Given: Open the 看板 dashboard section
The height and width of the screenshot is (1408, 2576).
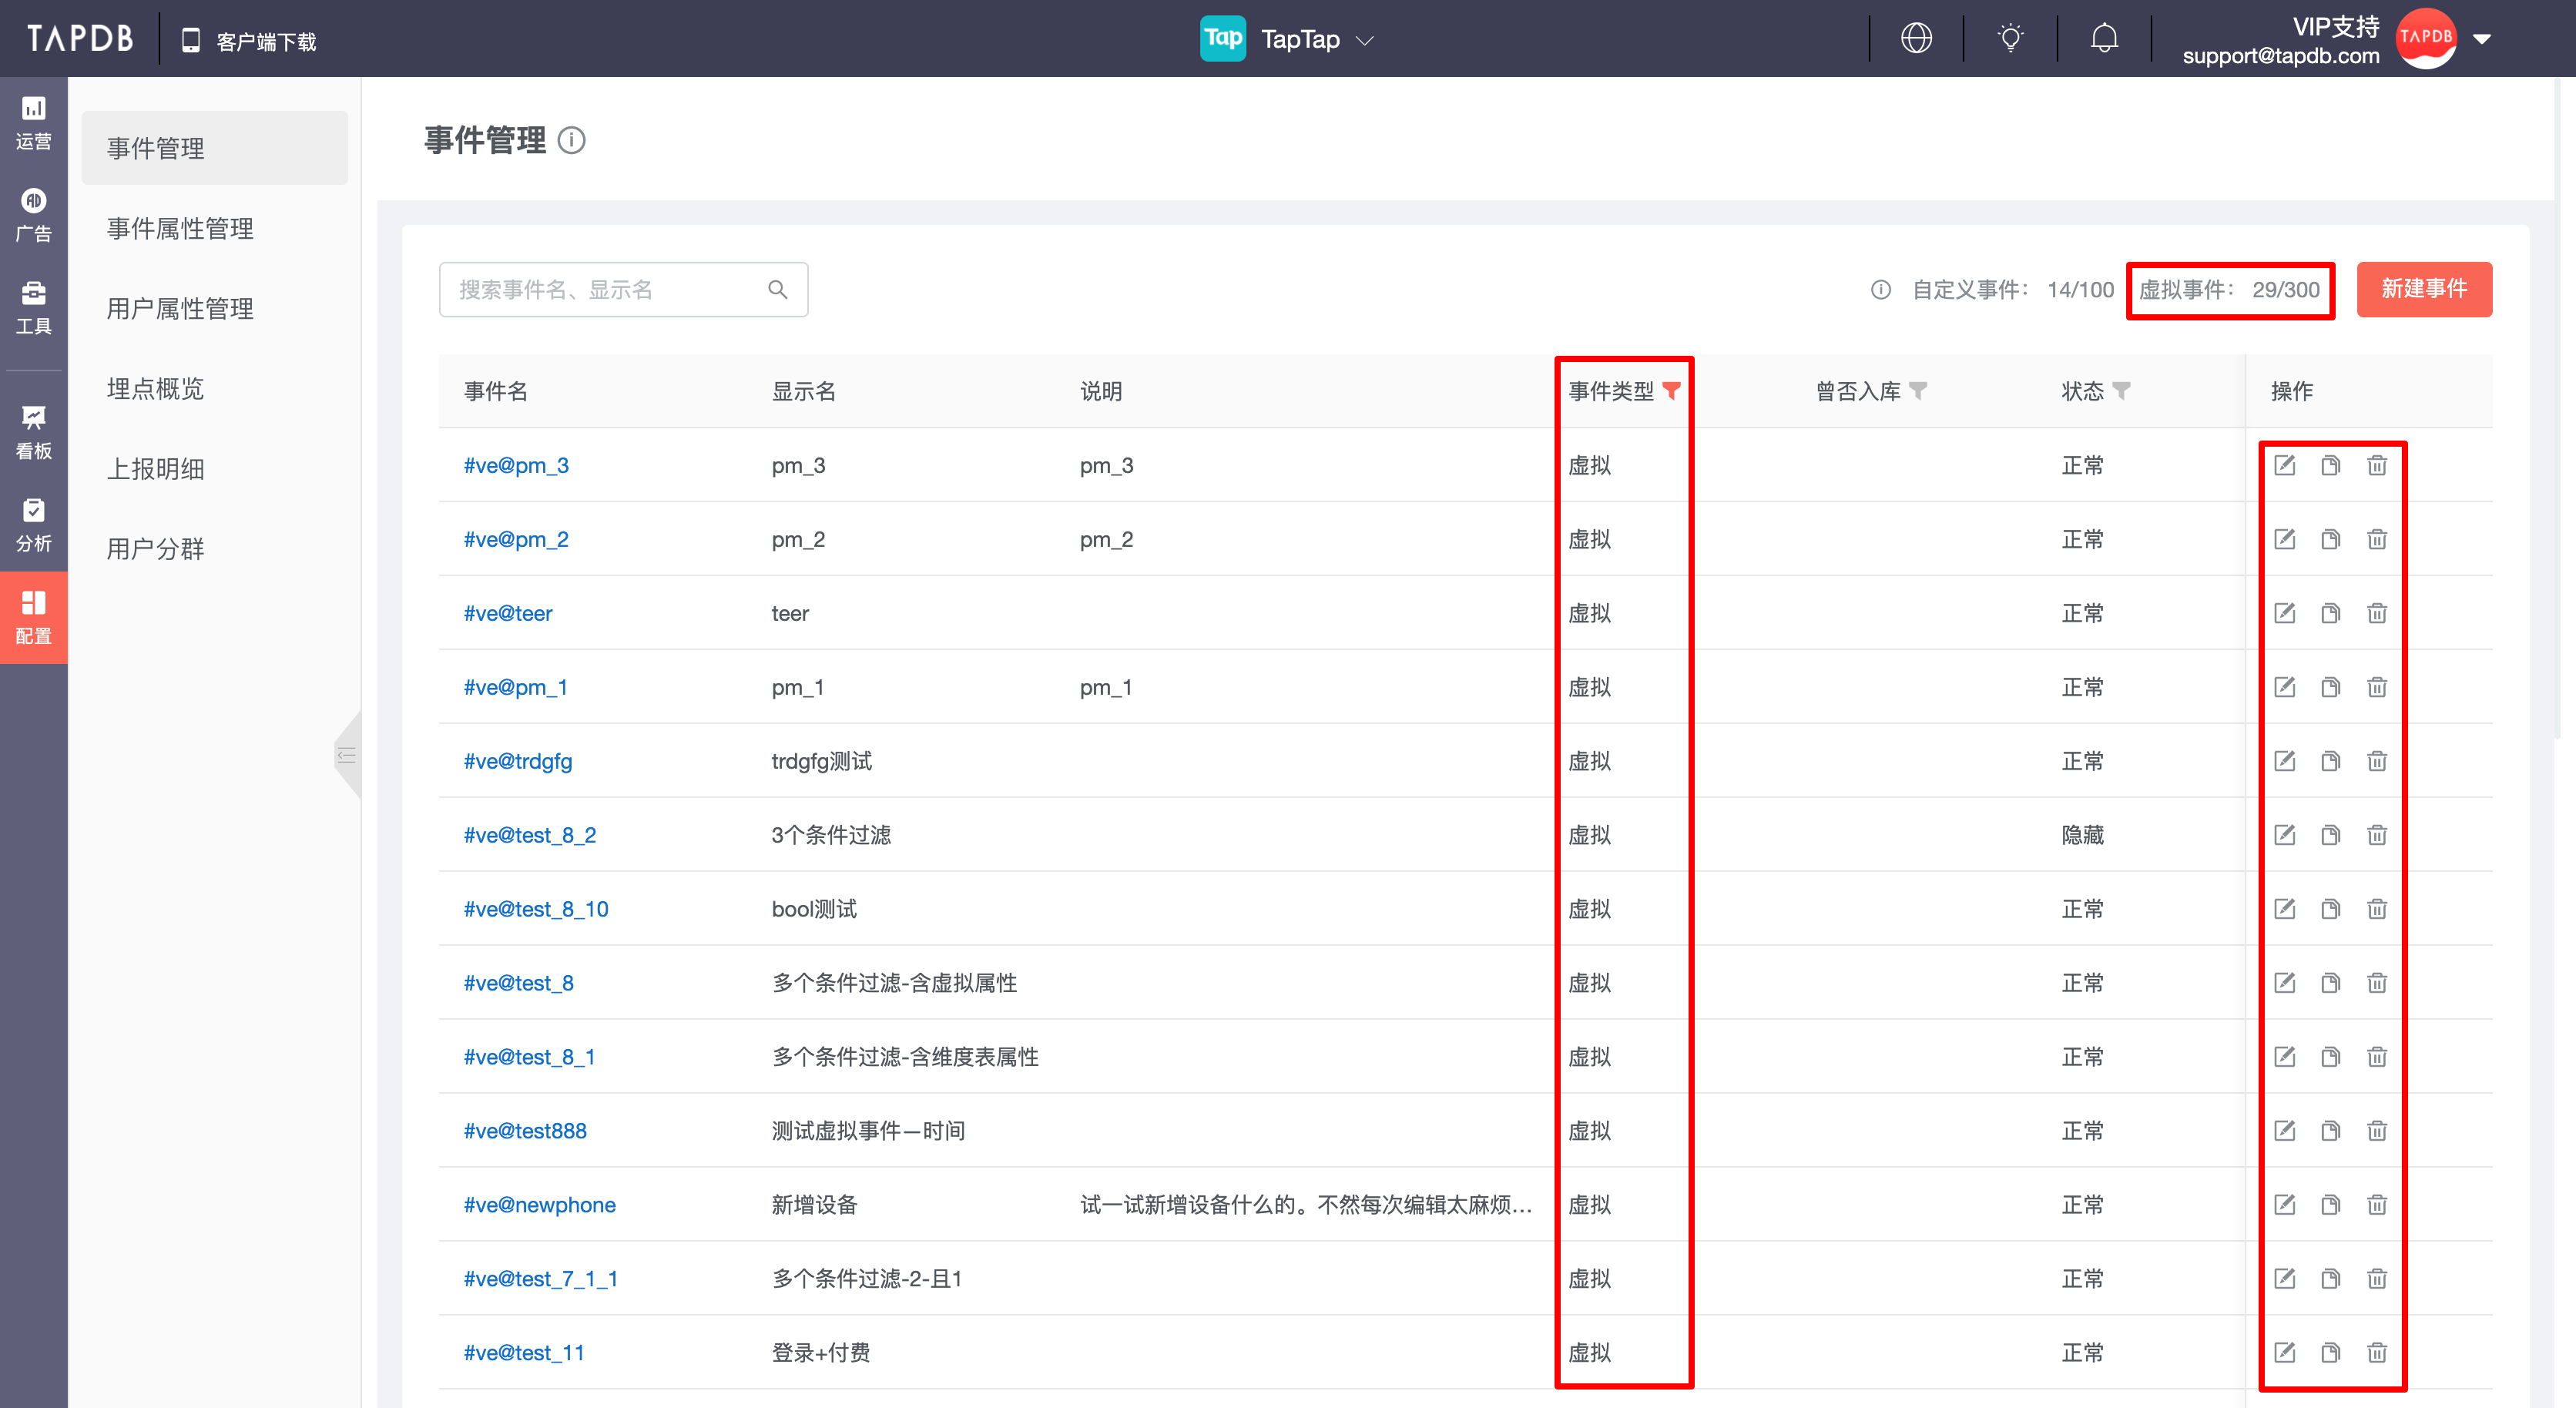Looking at the screenshot, I should point(33,433).
